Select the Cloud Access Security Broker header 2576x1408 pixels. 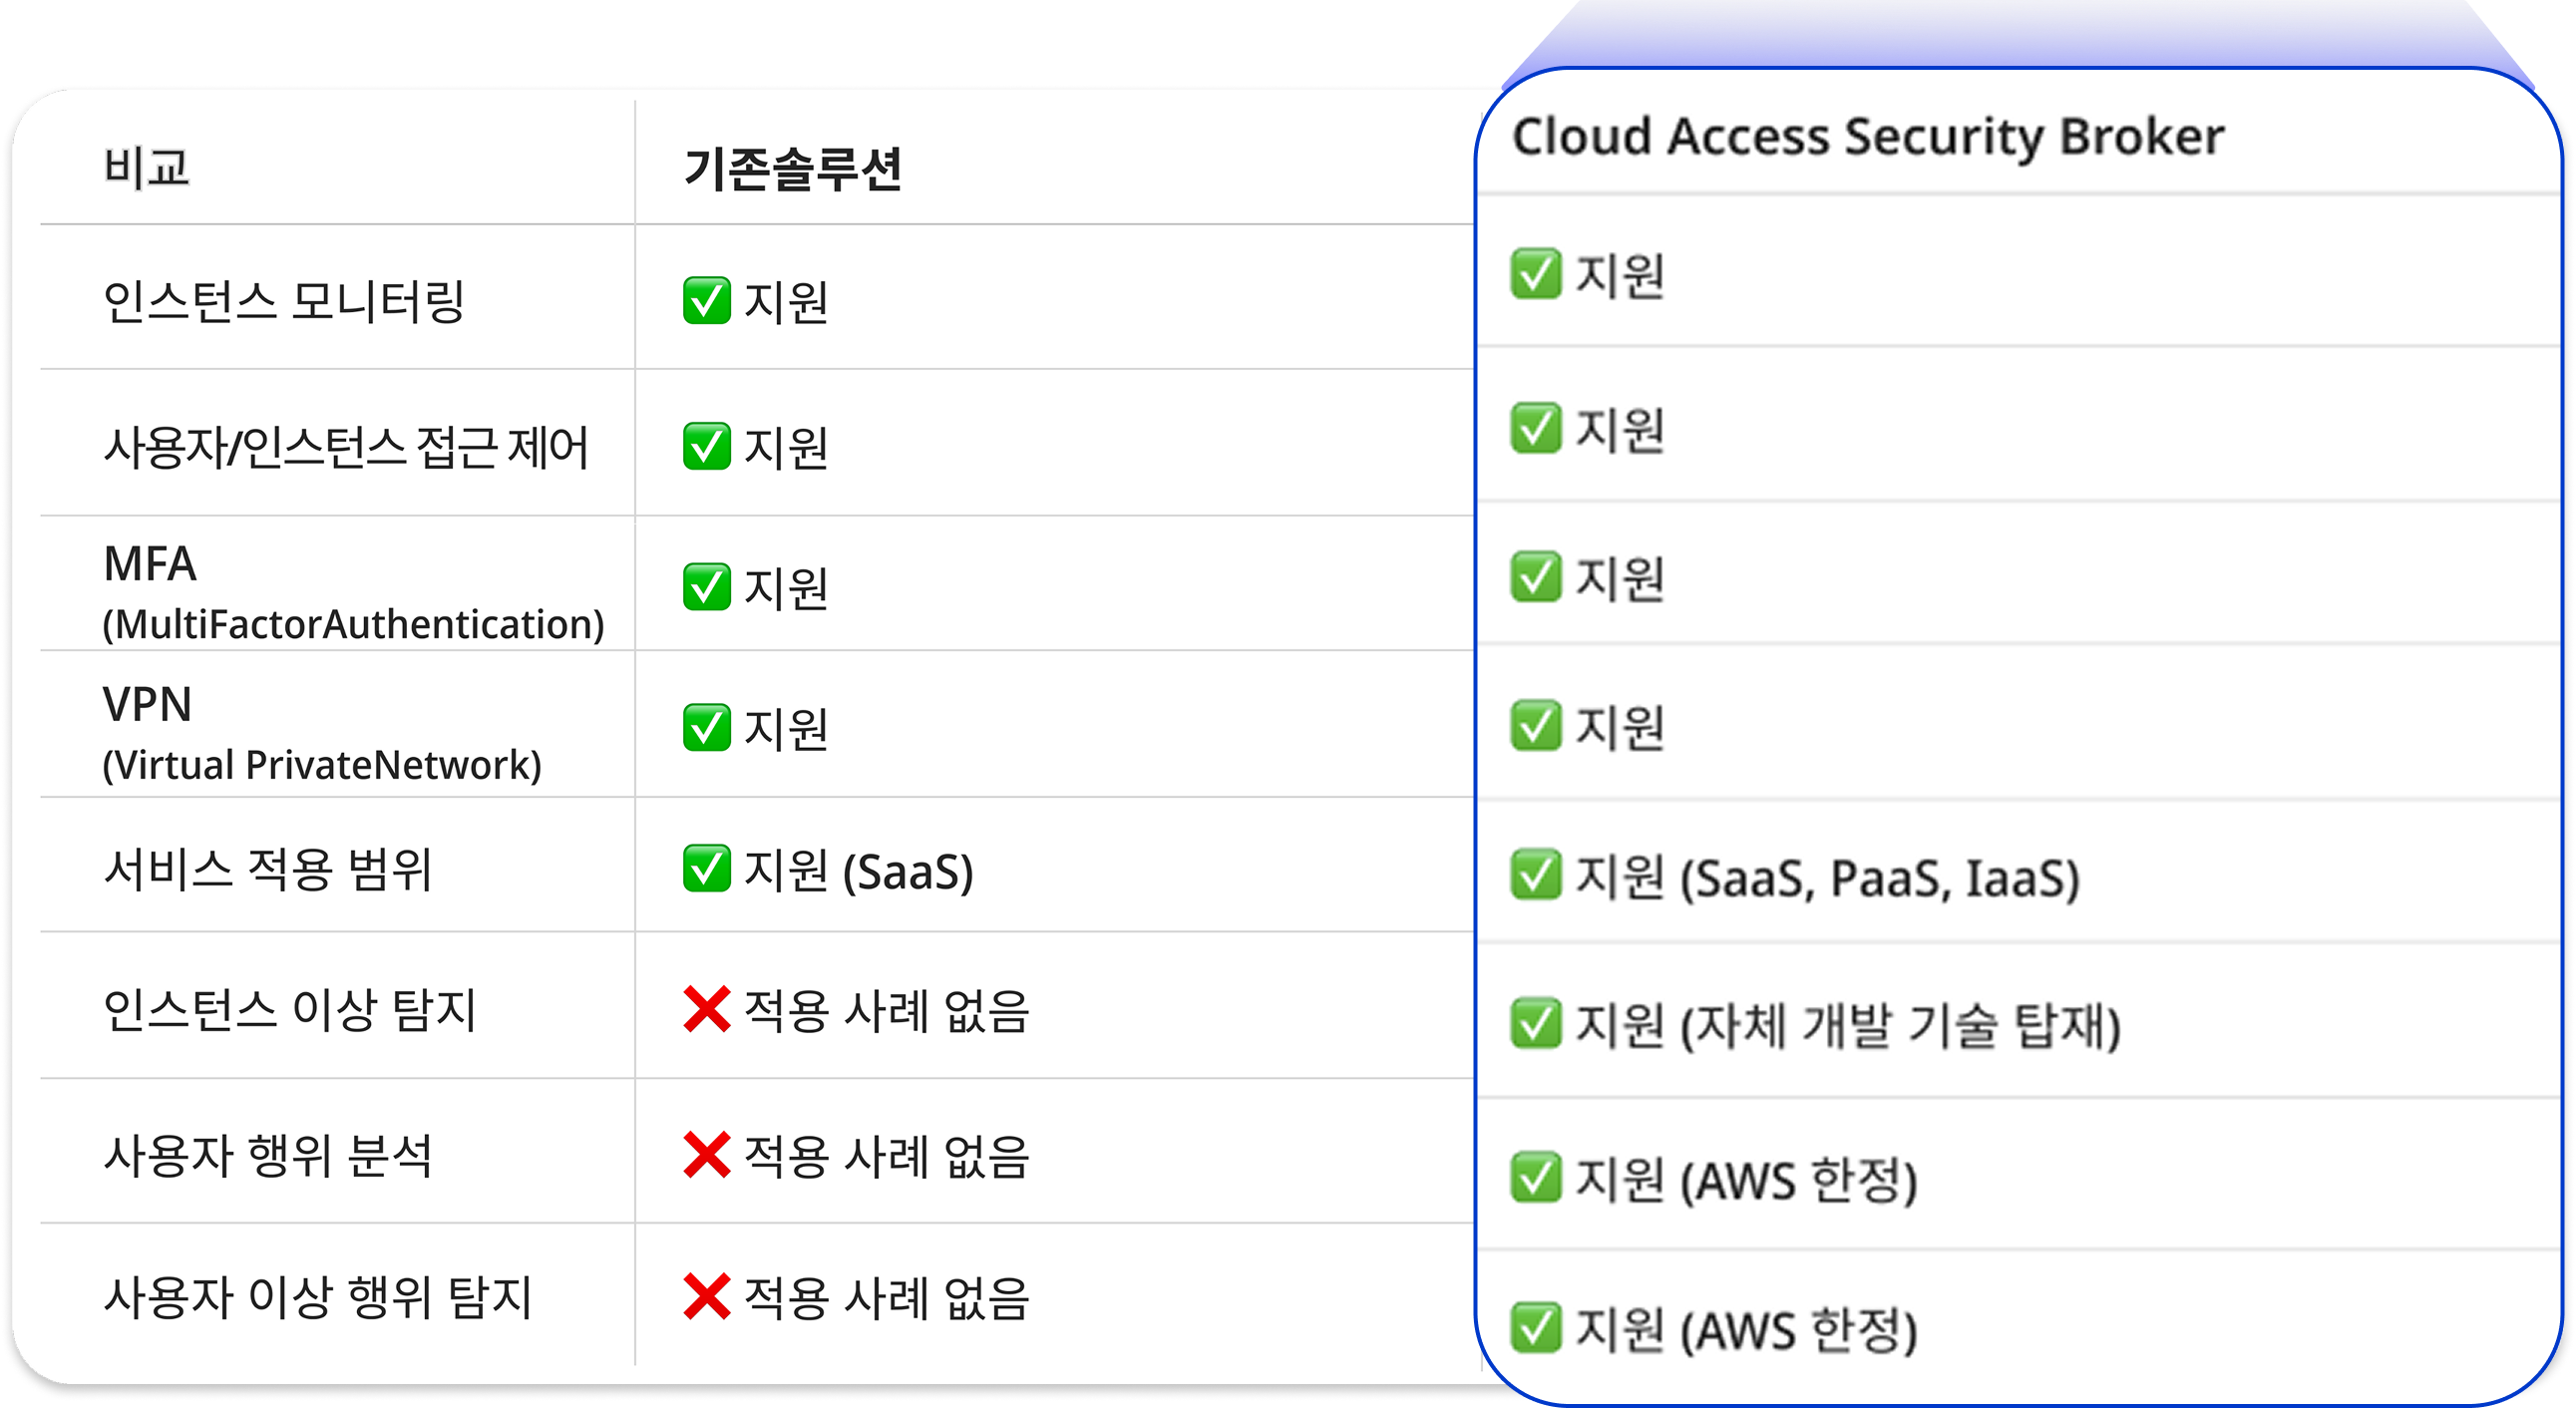click(x=1867, y=136)
